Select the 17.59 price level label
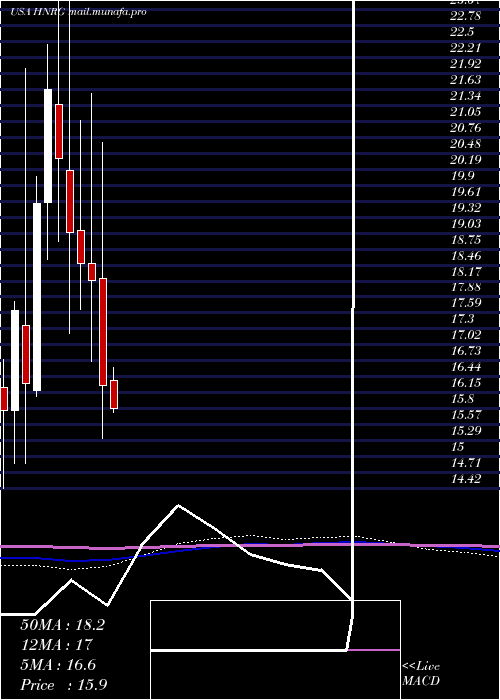Screen dimensions: 500x700 click(466, 303)
